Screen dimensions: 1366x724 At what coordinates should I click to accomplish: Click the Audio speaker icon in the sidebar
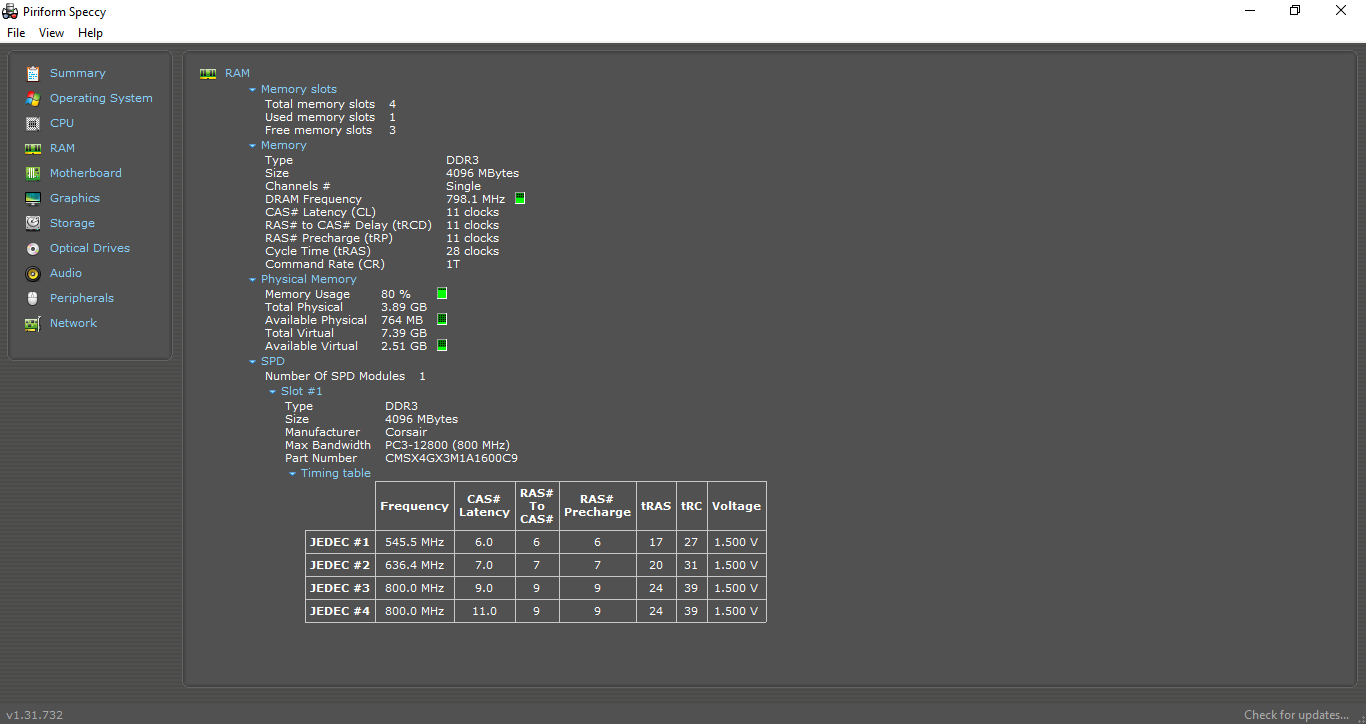click(33, 273)
